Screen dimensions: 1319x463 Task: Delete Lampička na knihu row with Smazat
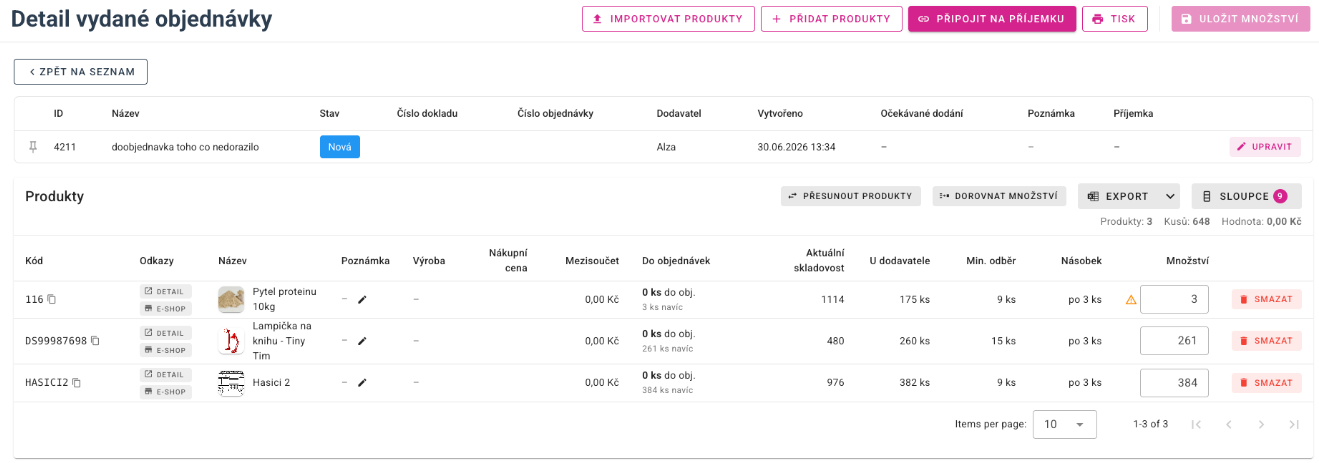[x=1266, y=341]
